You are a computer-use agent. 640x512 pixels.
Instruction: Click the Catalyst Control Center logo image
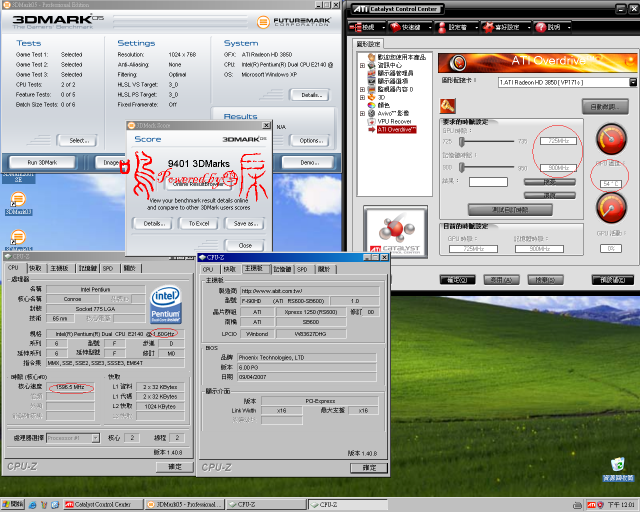click(x=396, y=232)
